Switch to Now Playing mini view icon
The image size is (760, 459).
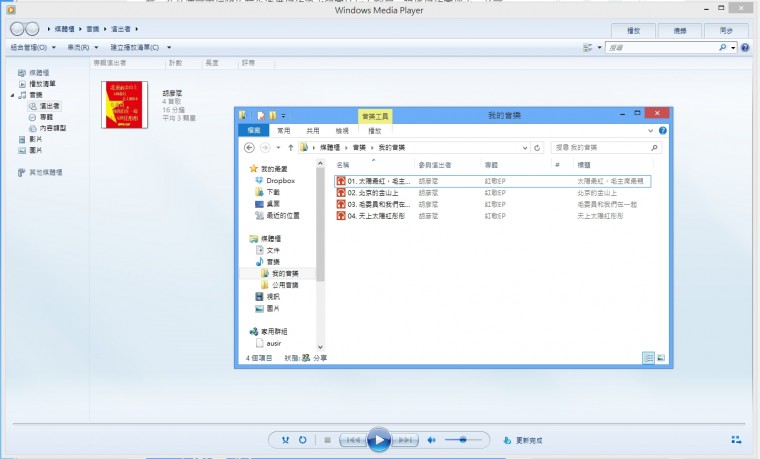[x=736, y=440]
